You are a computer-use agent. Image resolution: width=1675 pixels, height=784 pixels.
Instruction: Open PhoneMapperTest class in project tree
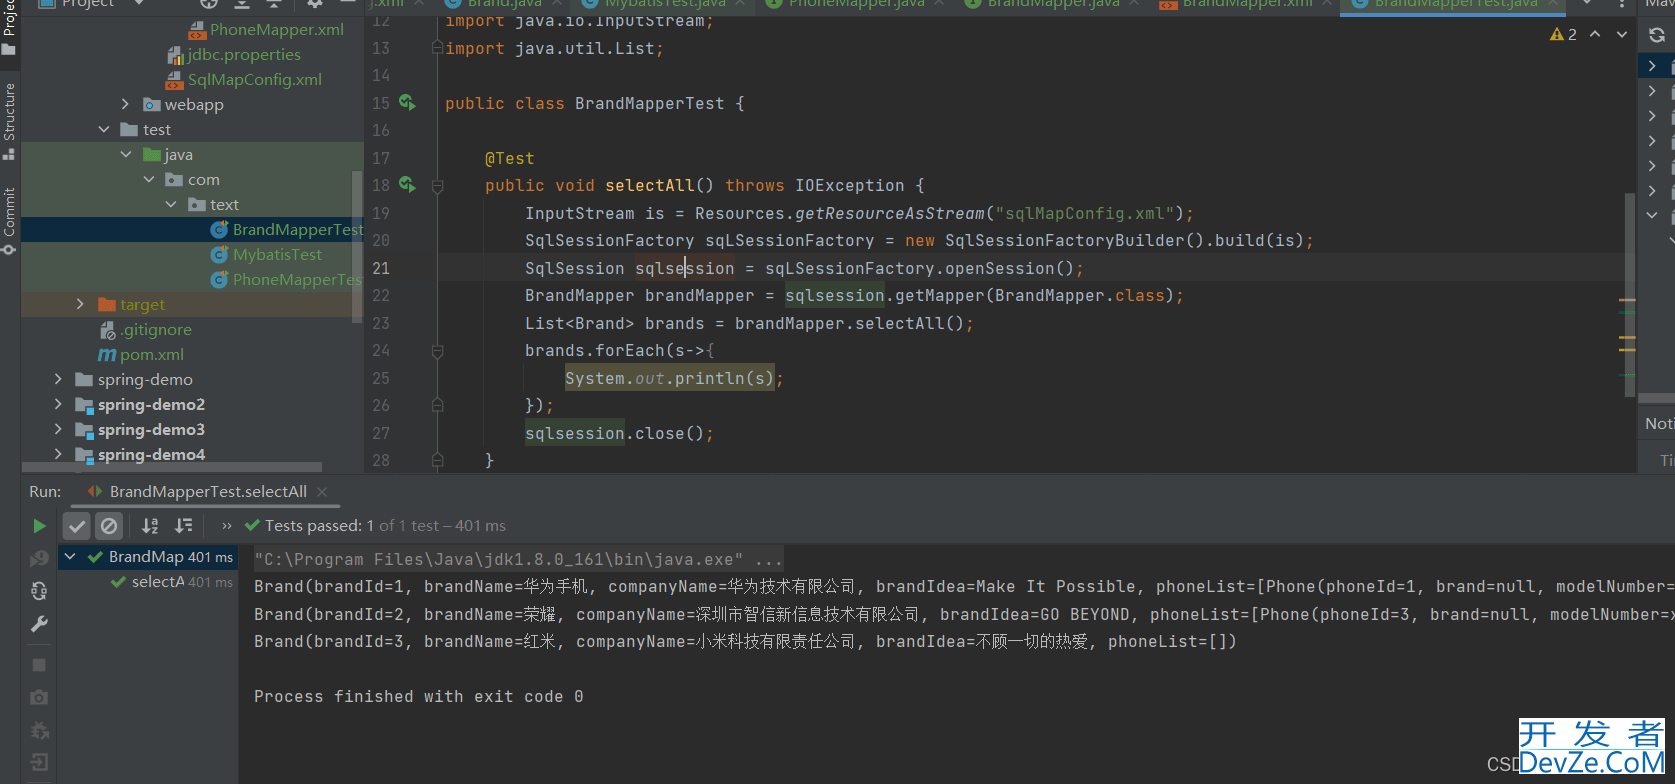point(286,280)
